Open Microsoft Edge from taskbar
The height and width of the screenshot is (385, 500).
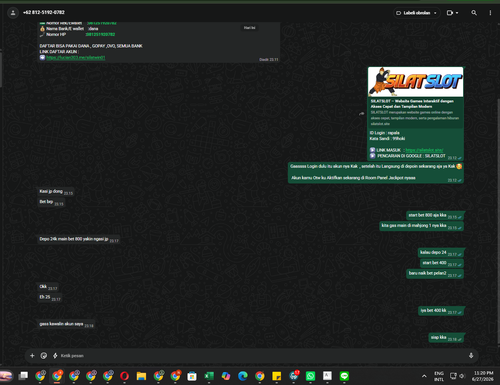(243, 376)
